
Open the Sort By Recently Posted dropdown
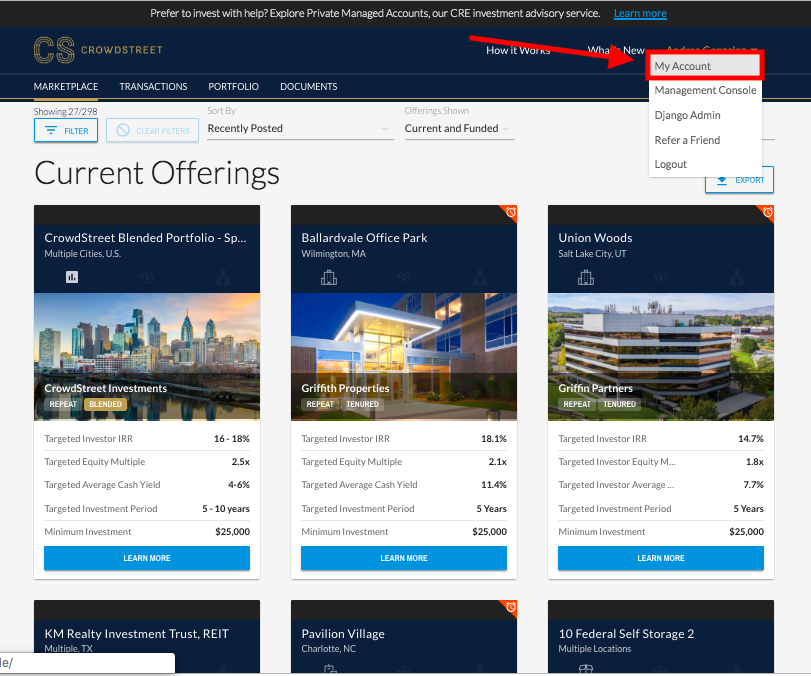[300, 128]
